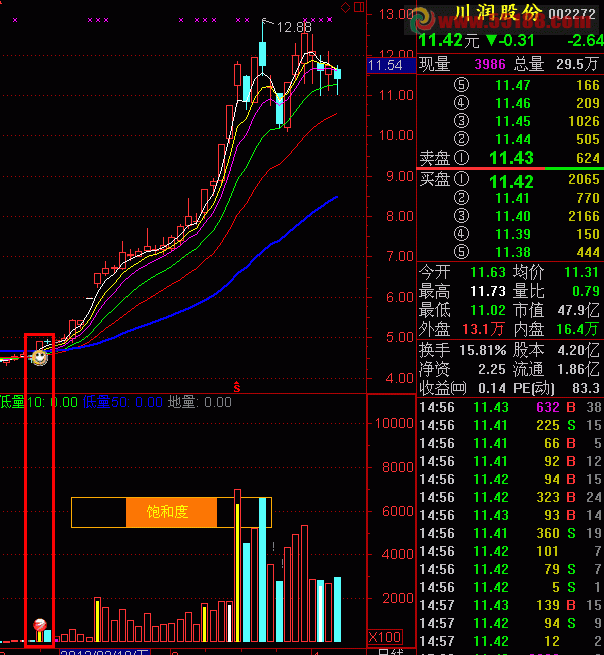Image resolution: width=604 pixels, height=655 pixels.
Task: Select 买盘 level 1 price 11.42
Action: [x=511, y=182]
